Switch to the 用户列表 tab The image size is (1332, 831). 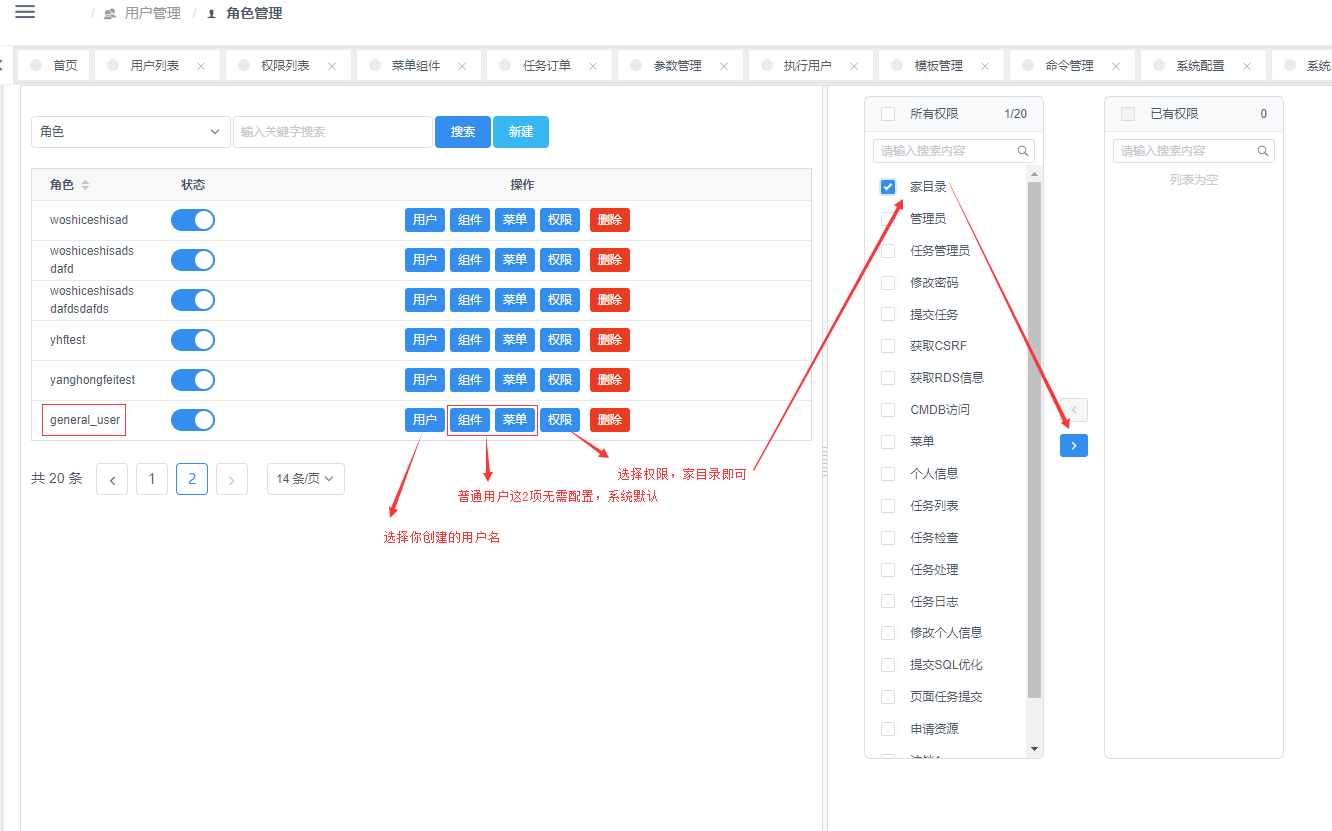155,65
